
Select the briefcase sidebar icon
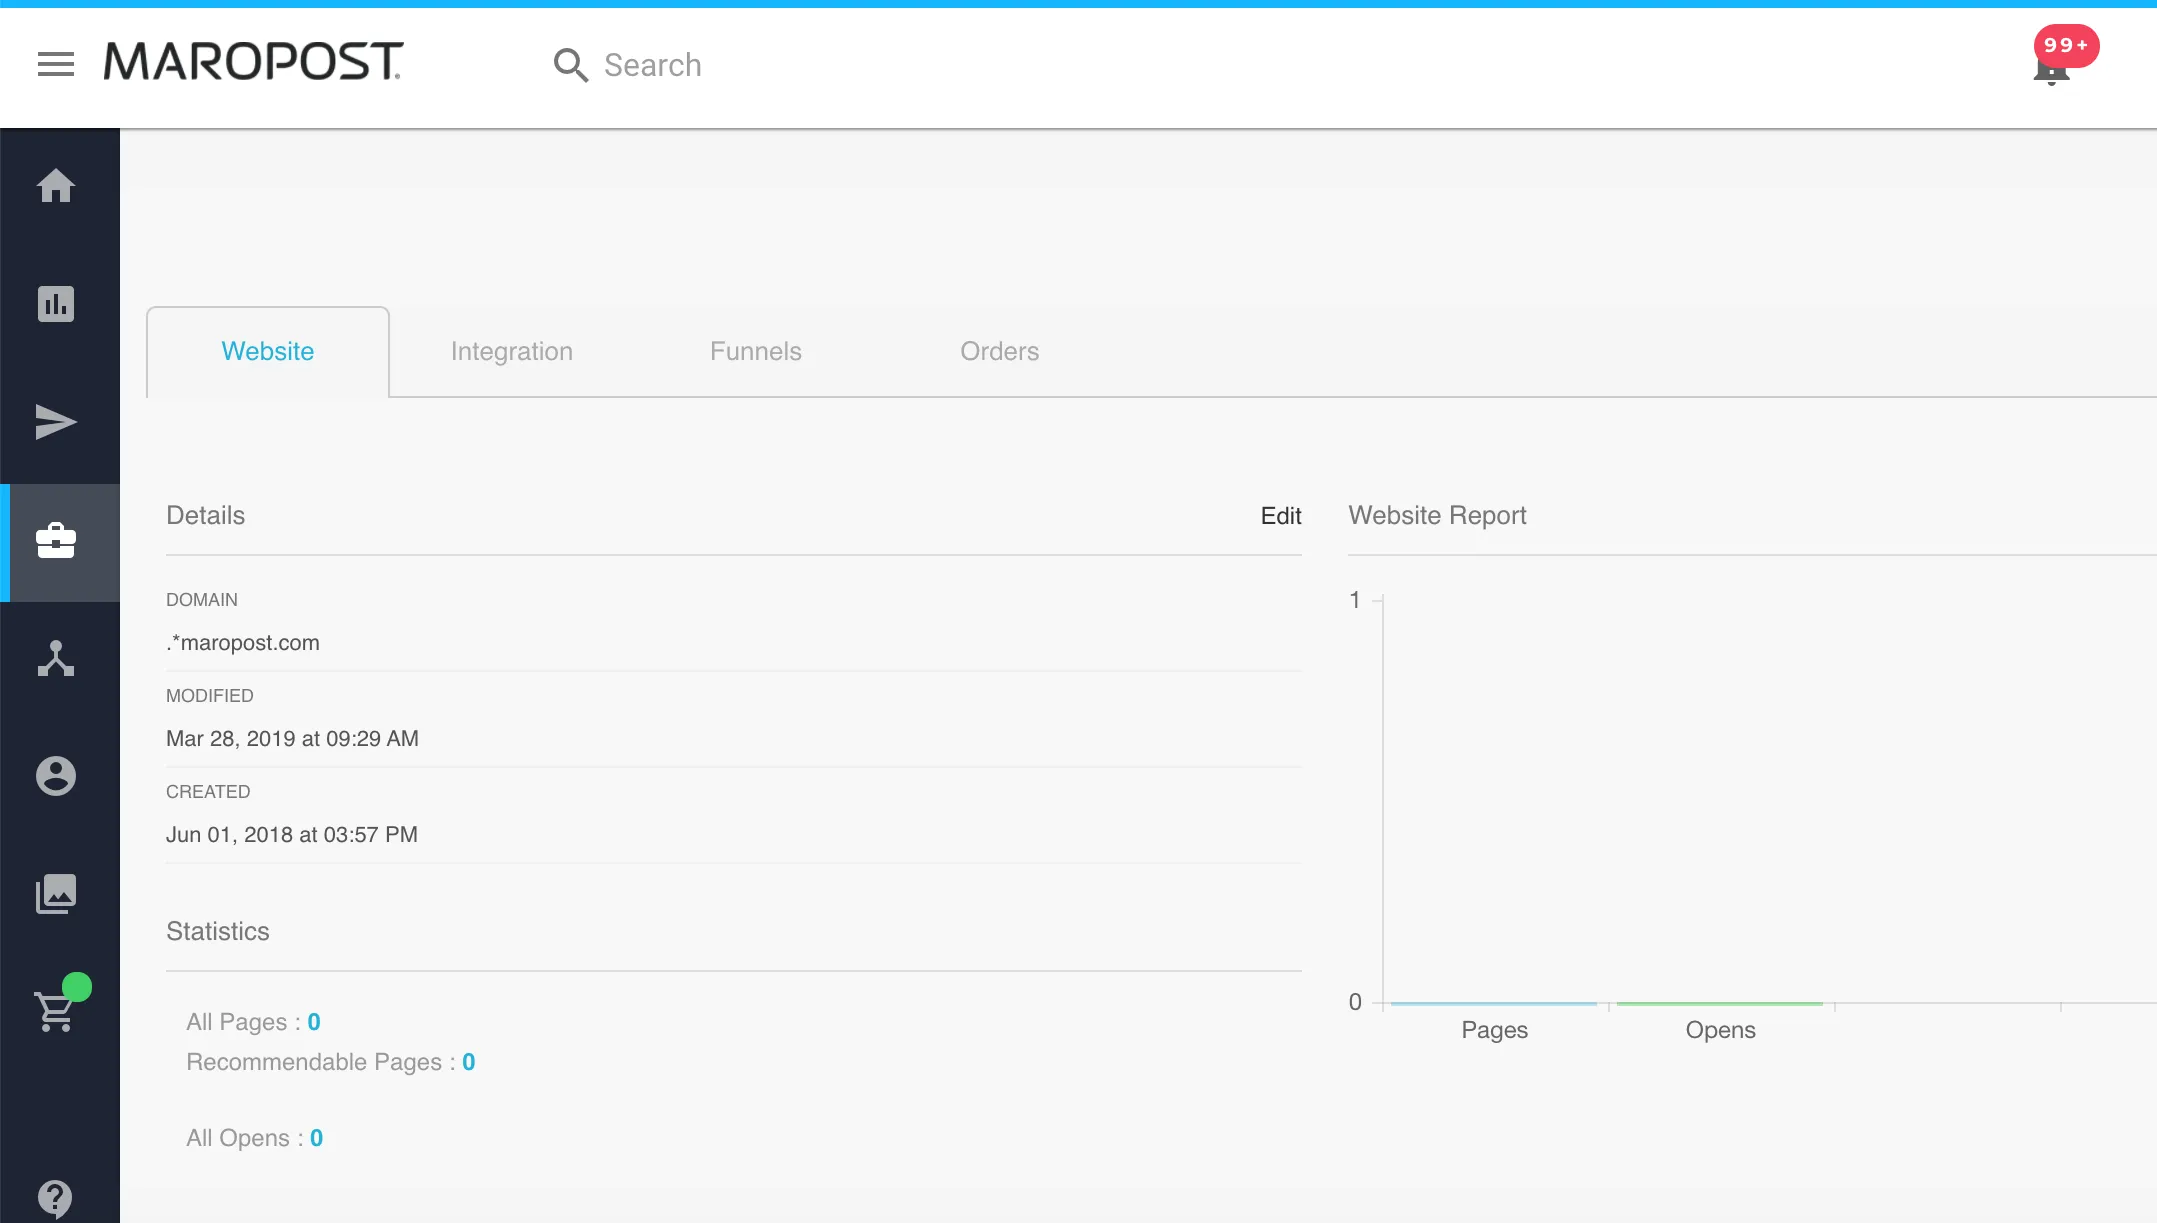click(x=56, y=541)
